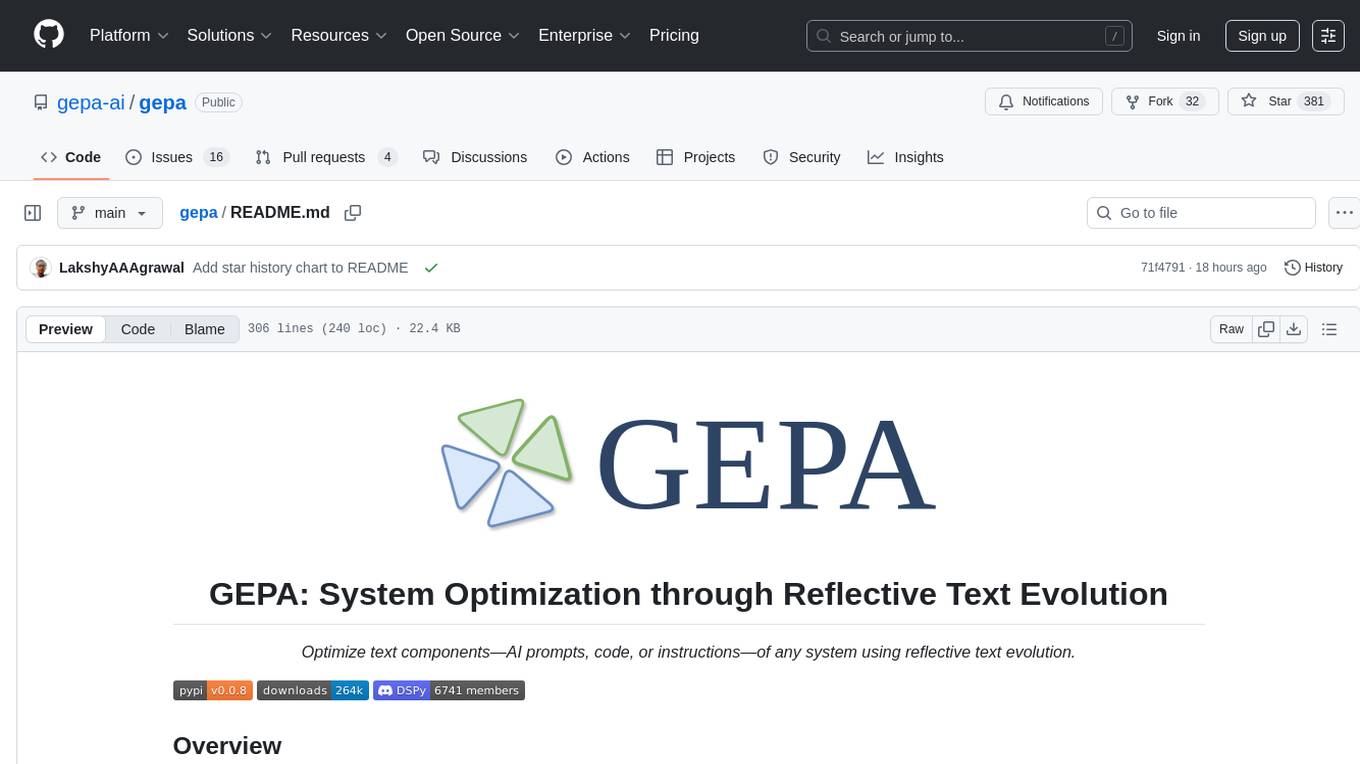Copy the README.md file path
This screenshot has height=764, width=1360.
352,213
